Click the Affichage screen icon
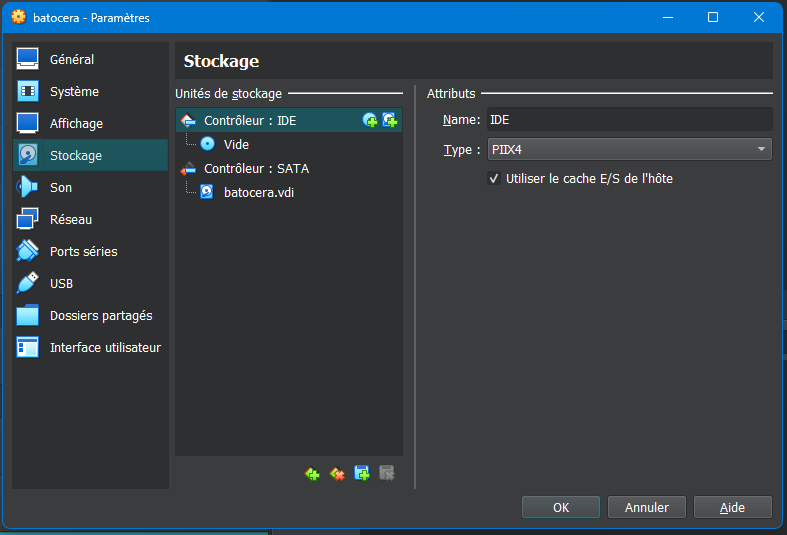This screenshot has width=787, height=535. pyautogui.click(x=28, y=123)
